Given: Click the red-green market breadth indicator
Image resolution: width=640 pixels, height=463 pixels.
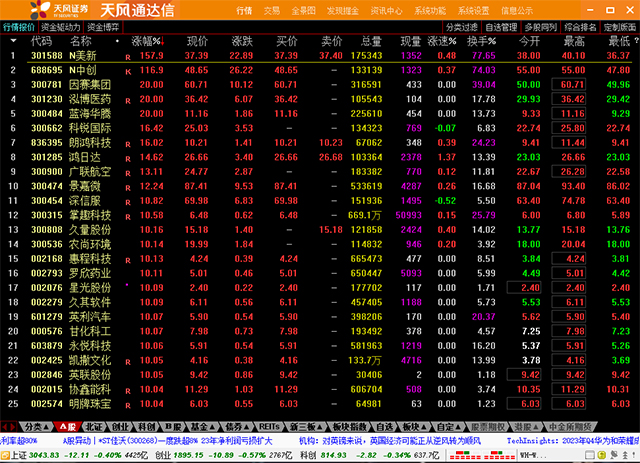Looking at the screenshot, I should (481, 455).
